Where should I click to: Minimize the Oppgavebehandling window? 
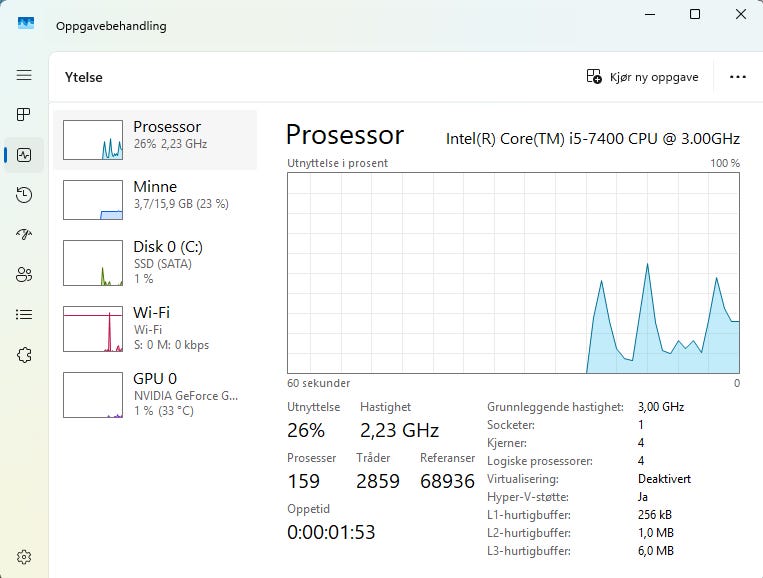coord(650,15)
